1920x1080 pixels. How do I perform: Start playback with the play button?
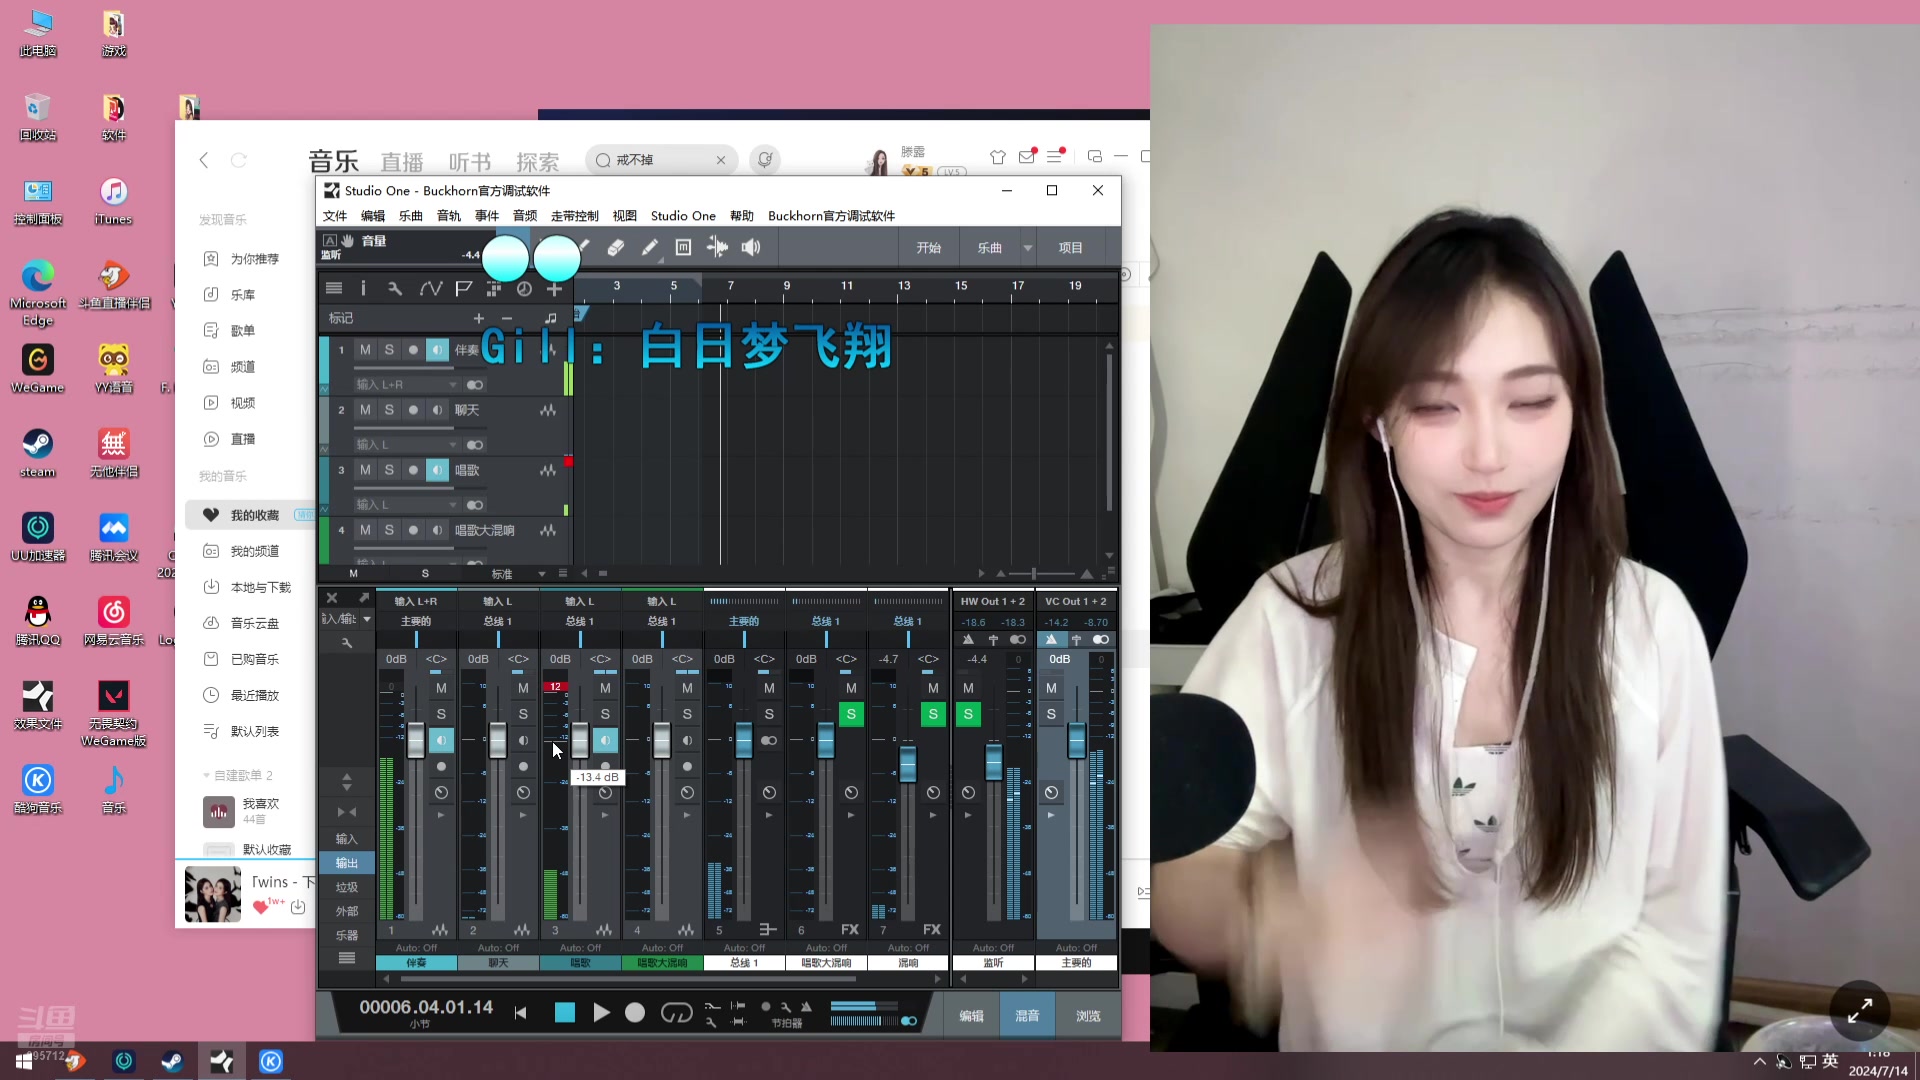[601, 1013]
